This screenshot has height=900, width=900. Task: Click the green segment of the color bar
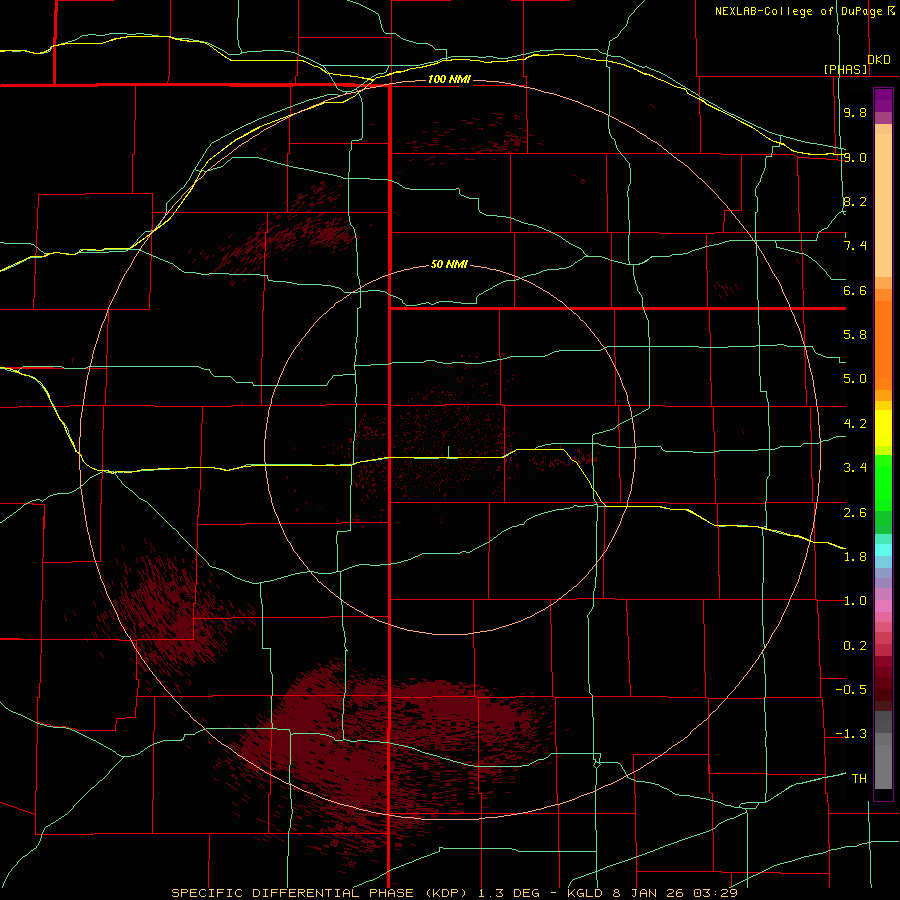click(883, 483)
